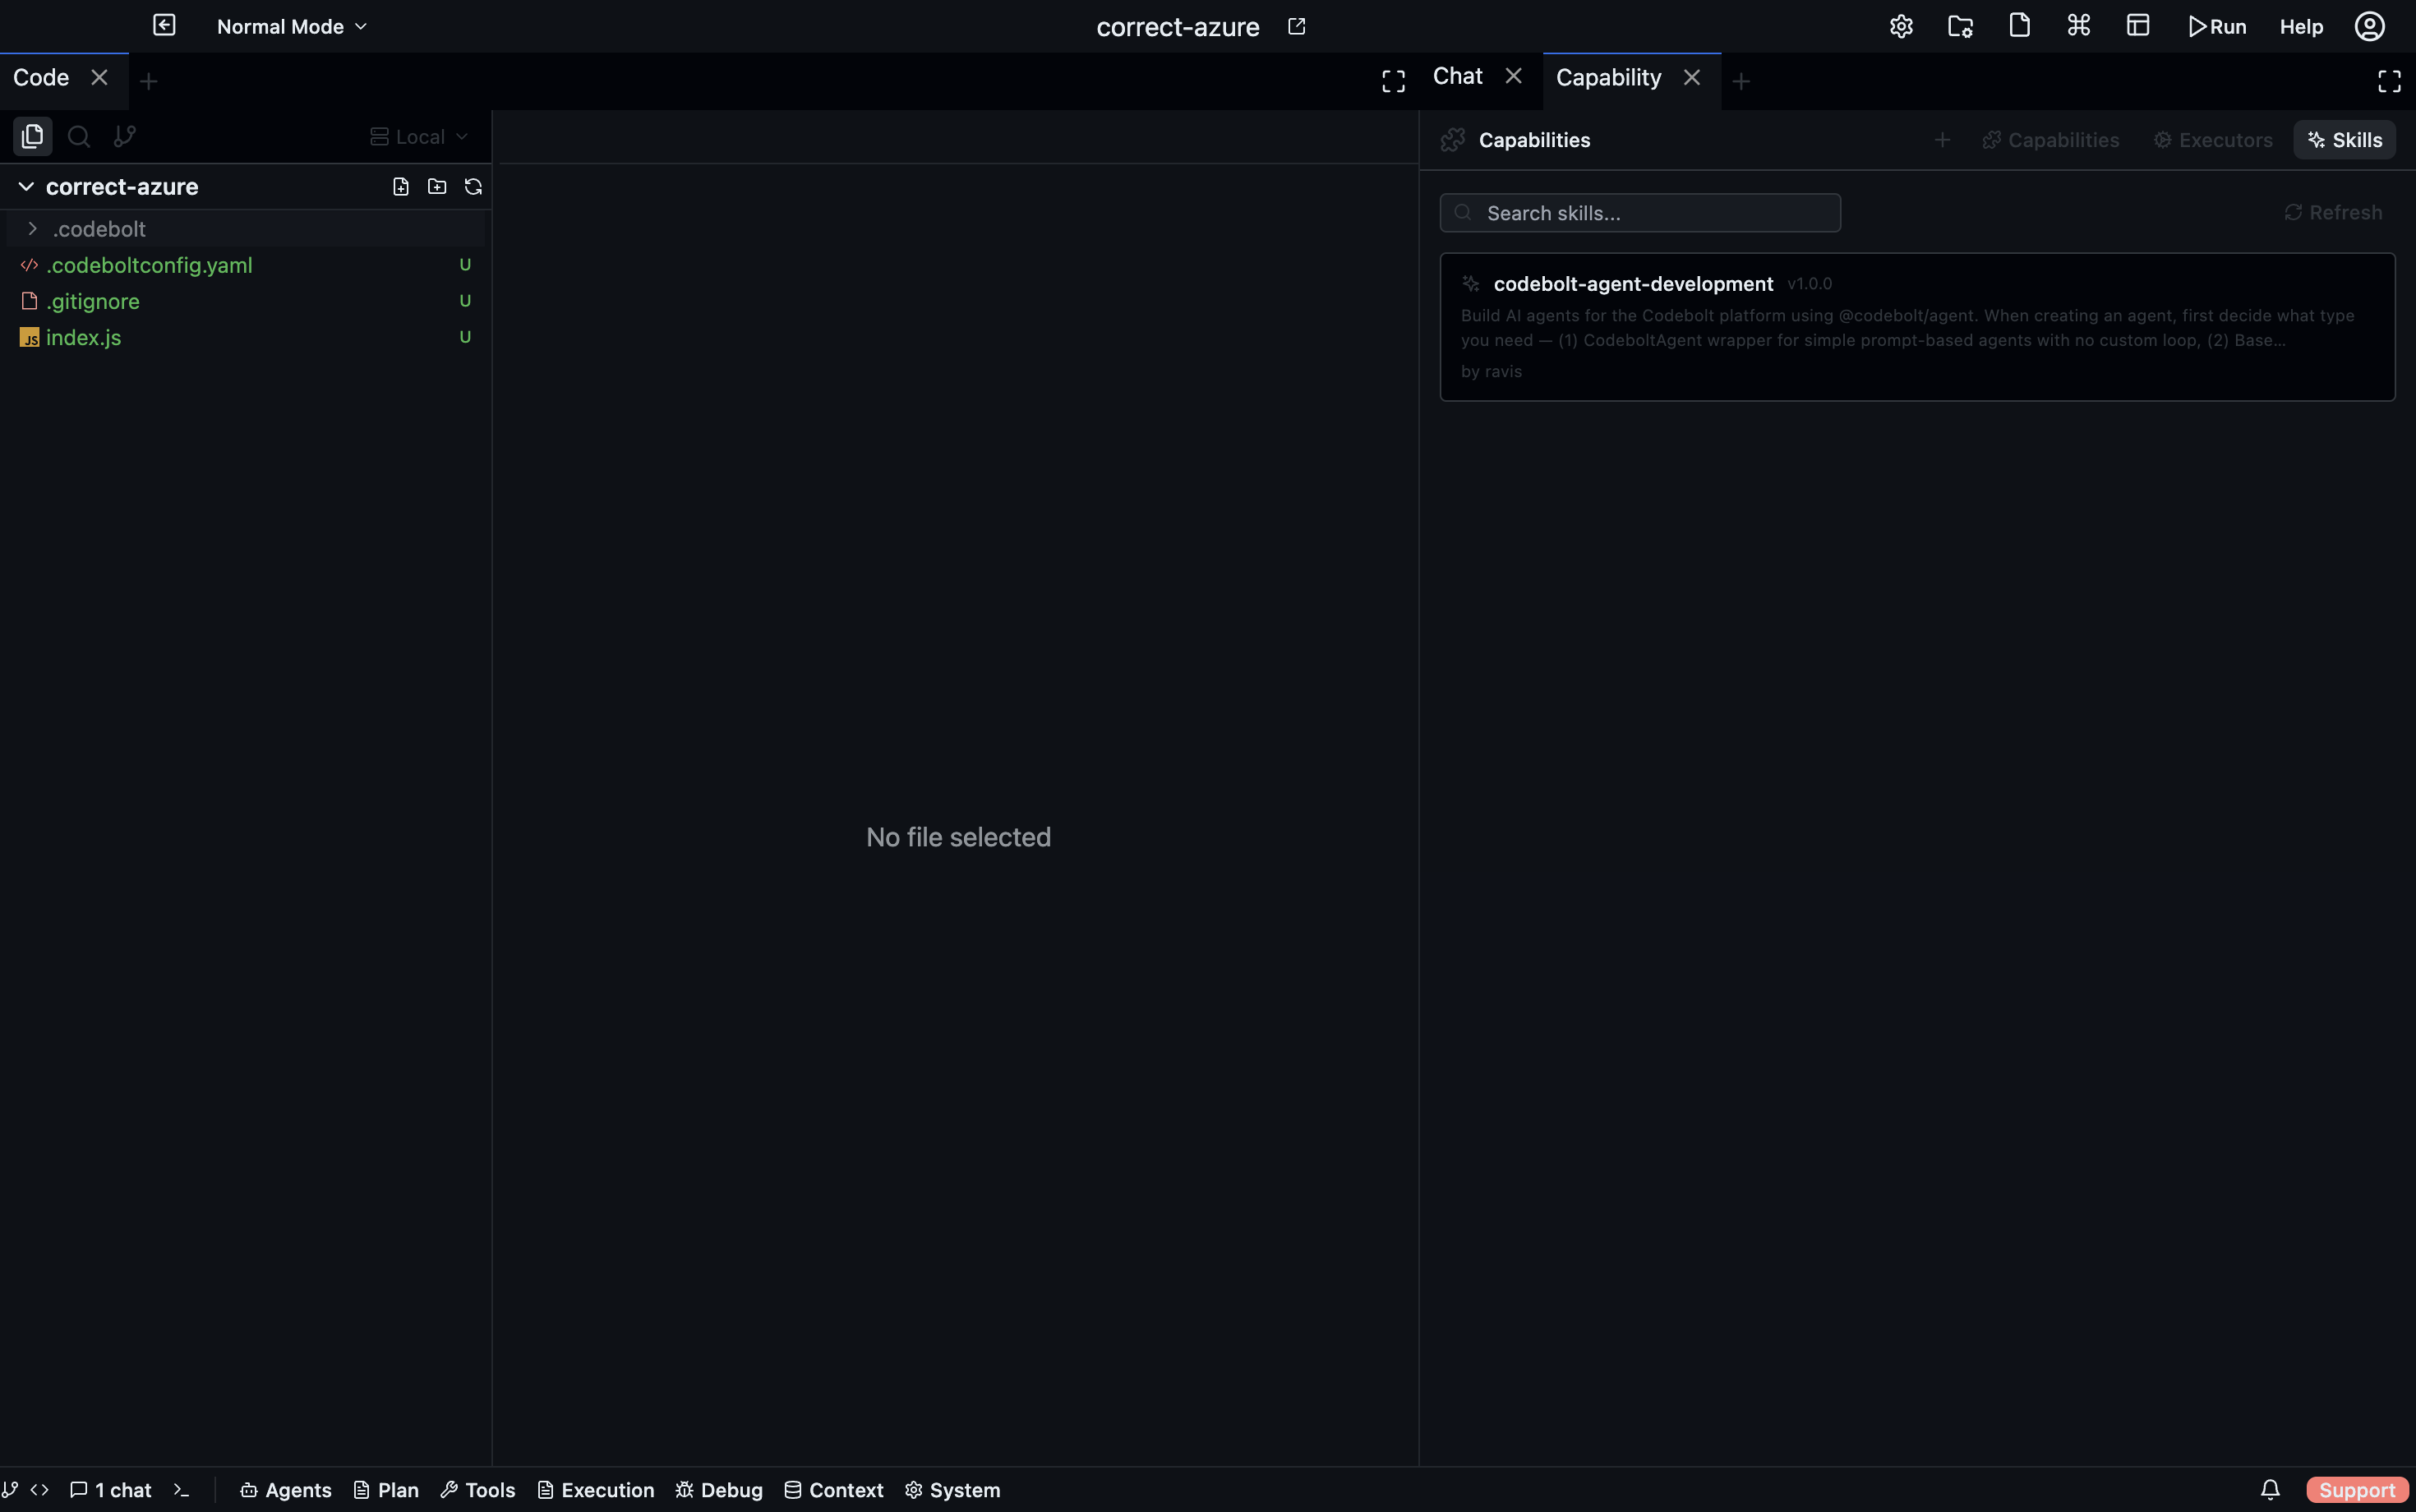Click the new folder icon beside correct-azure

pos(437,187)
